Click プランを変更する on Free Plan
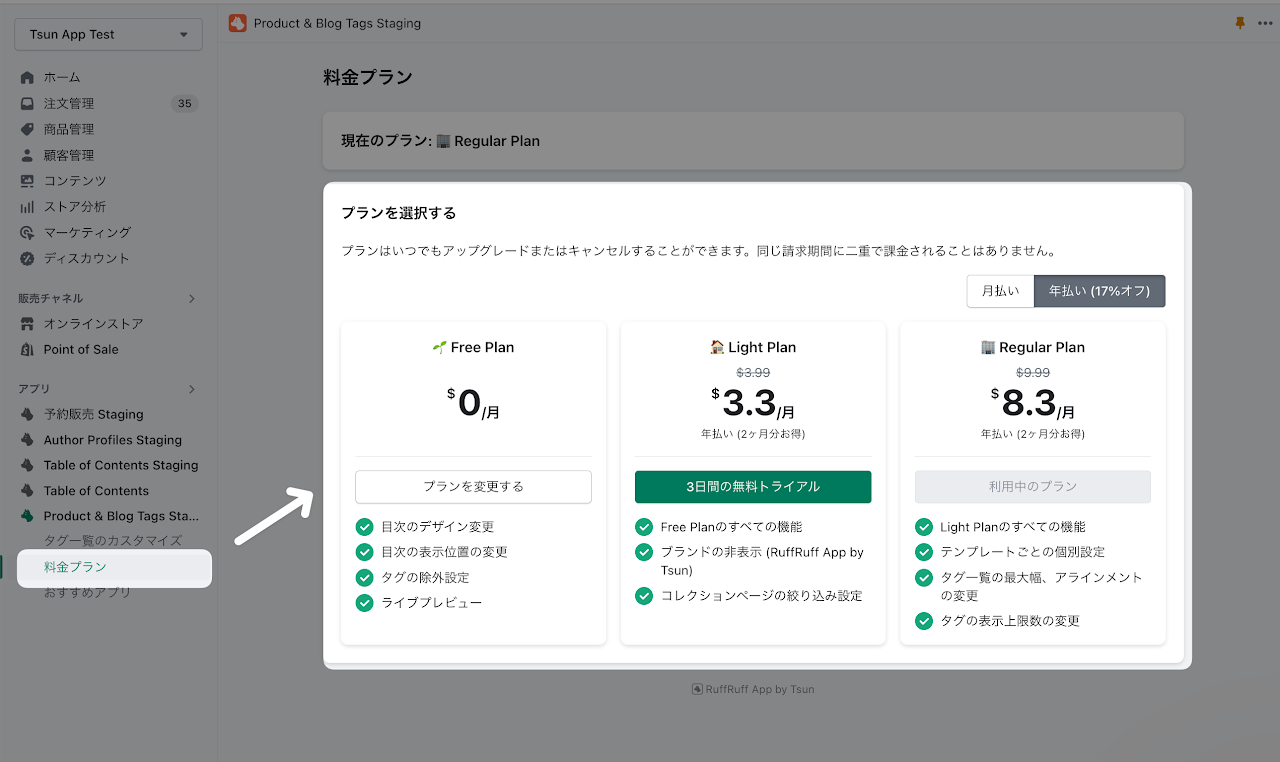Viewport: 1280px width, 762px height. pos(473,487)
